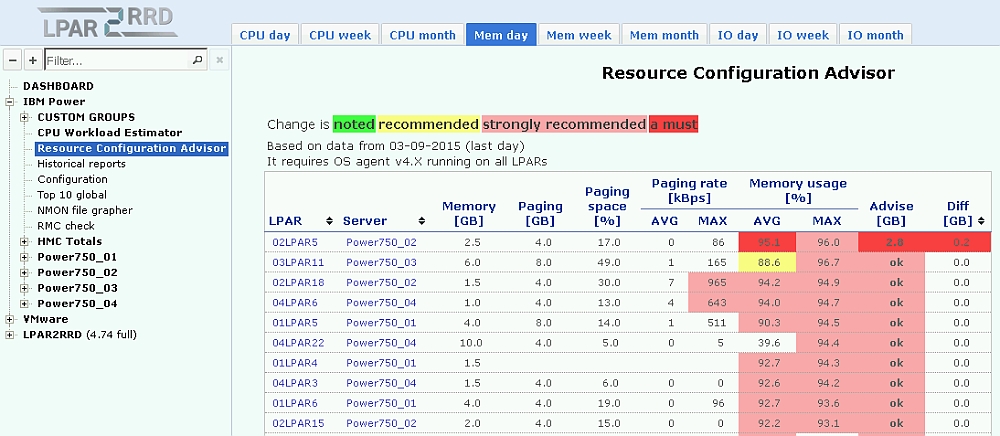Click the red 'a must' legend swatch
Screen dimensions: 1000x436
[x=673, y=124]
